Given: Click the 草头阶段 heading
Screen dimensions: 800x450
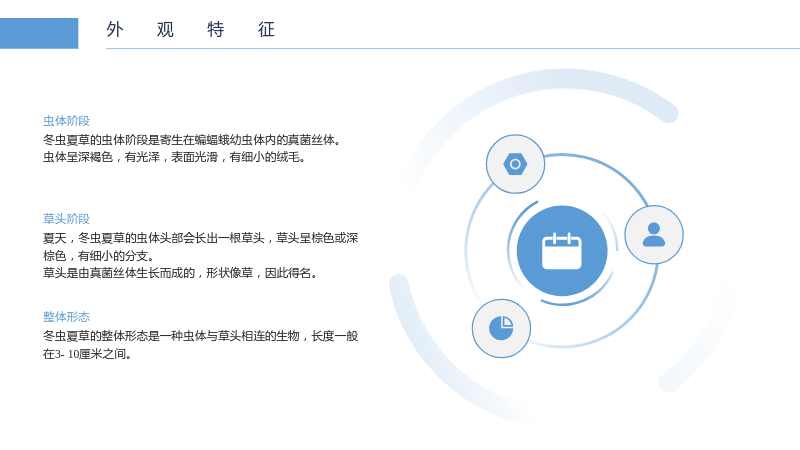Looking at the screenshot, I should coord(66,219).
